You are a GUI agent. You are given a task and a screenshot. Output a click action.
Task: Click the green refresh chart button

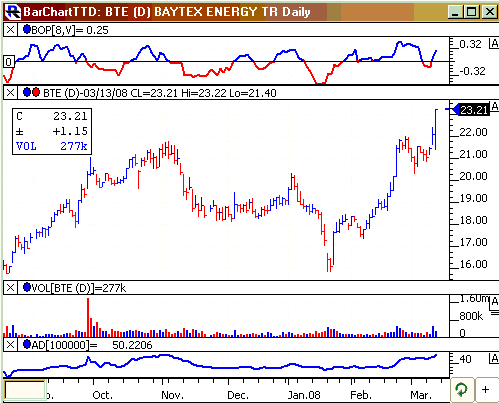(462, 389)
